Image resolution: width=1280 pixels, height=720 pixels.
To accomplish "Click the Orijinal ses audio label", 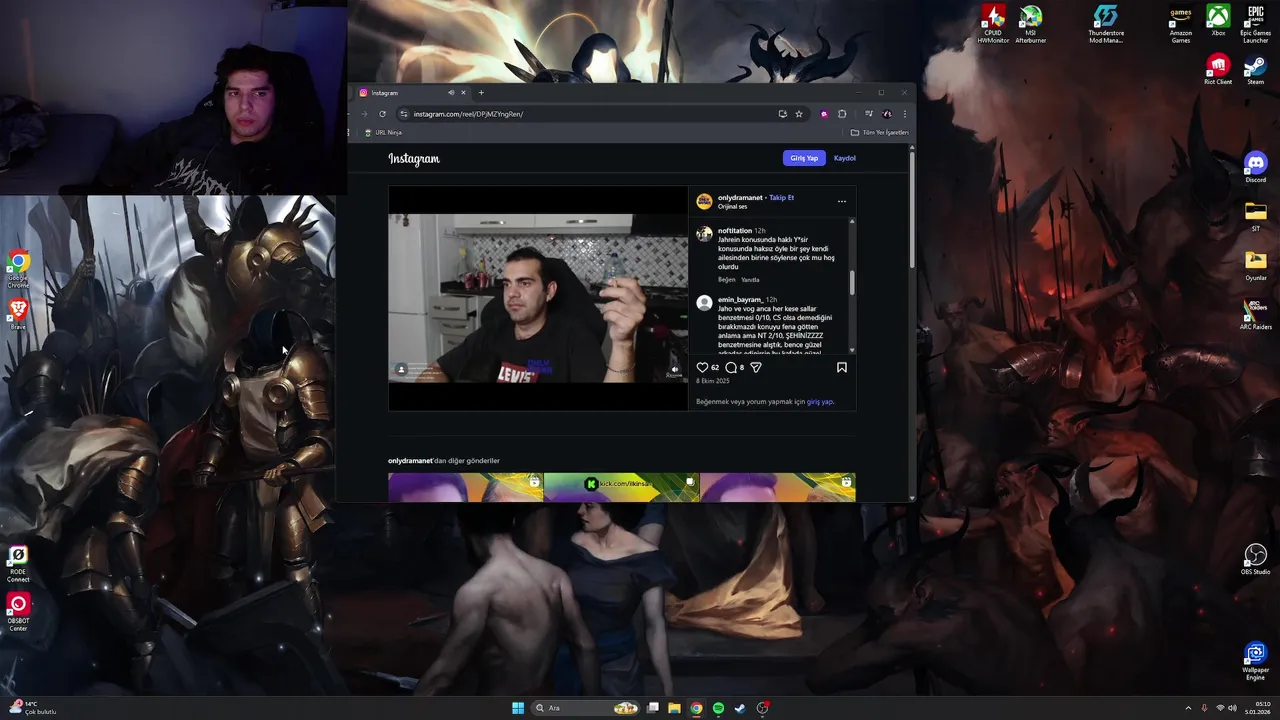I will 732,207.
